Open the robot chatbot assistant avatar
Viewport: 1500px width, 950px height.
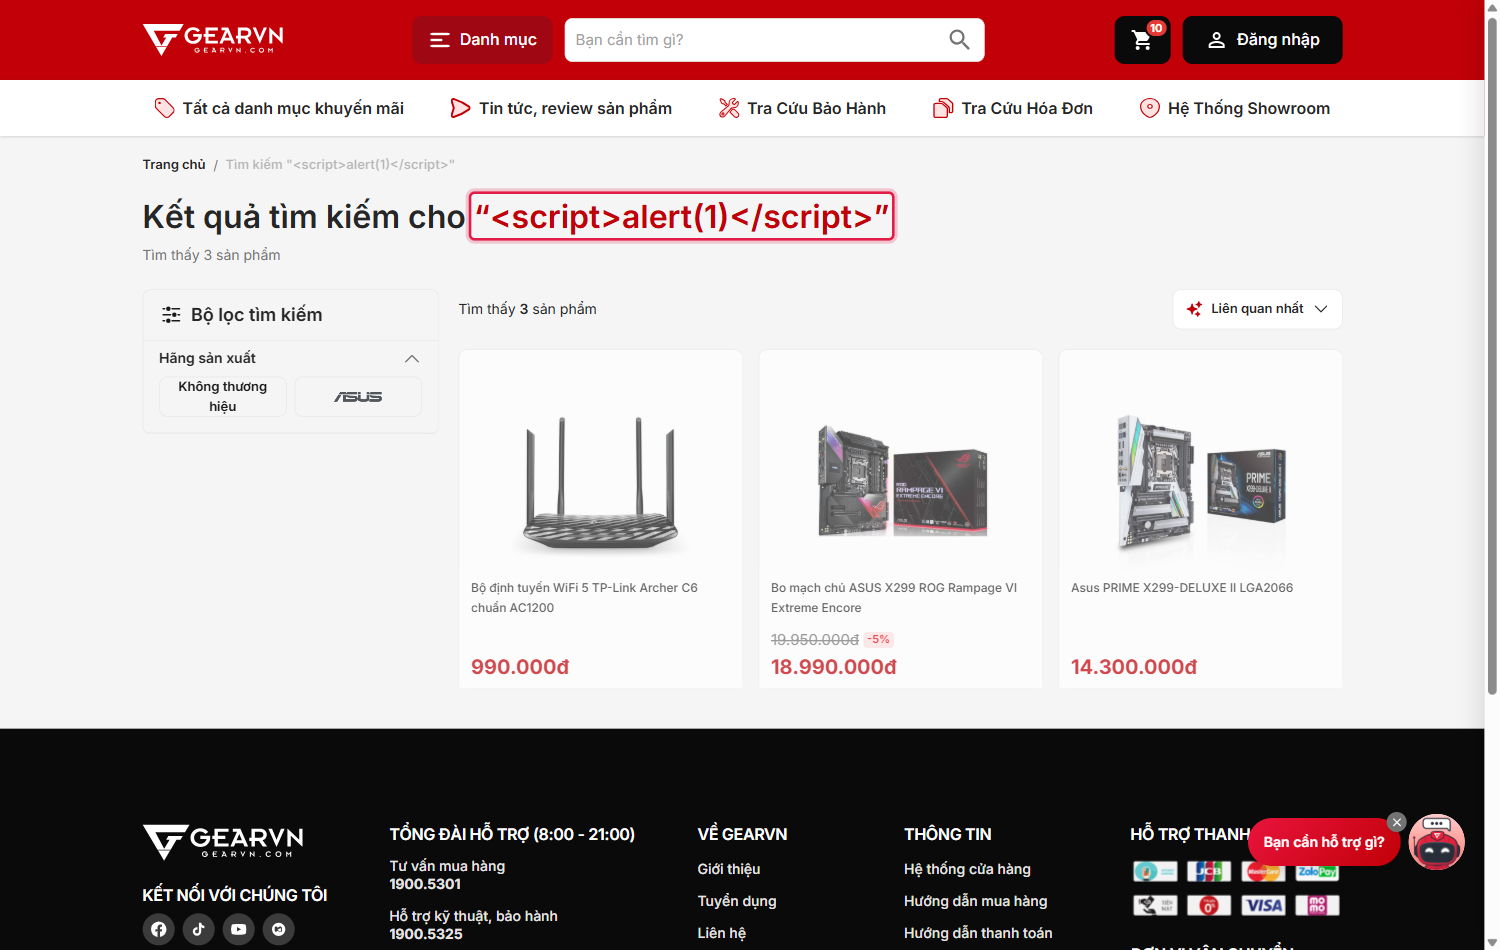1437,842
